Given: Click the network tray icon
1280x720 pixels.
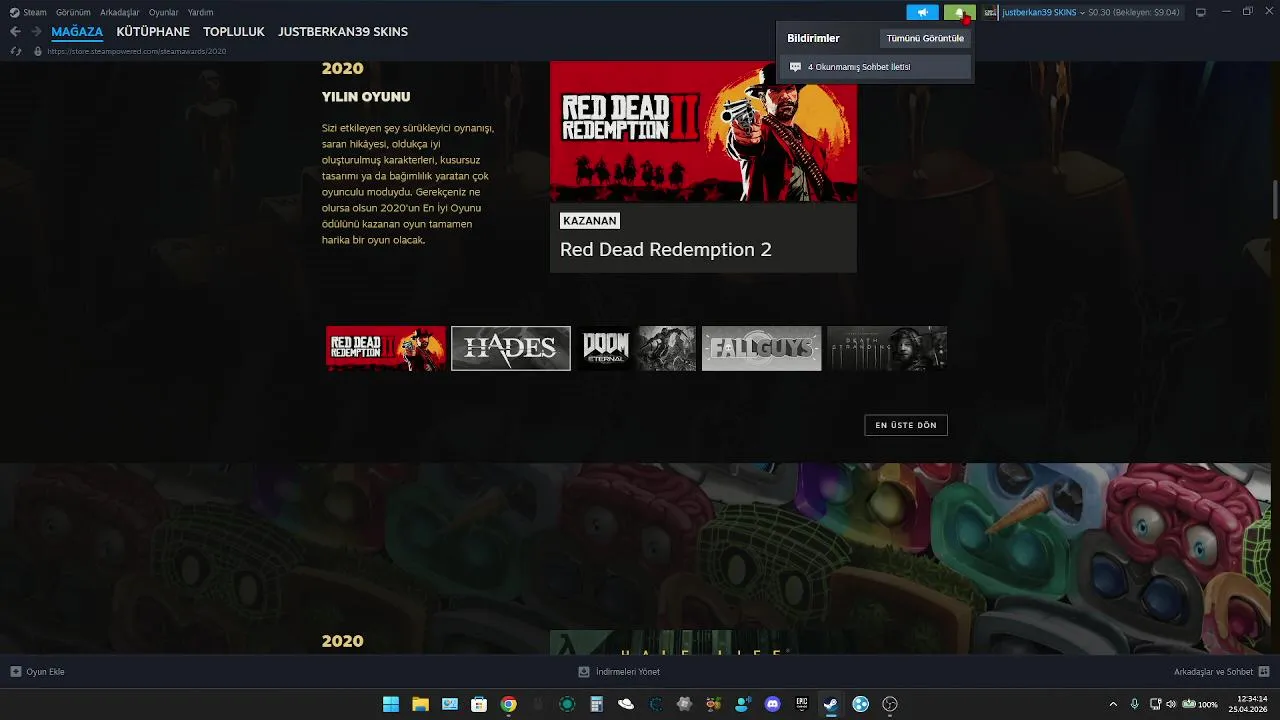Looking at the screenshot, I should [x=1155, y=704].
